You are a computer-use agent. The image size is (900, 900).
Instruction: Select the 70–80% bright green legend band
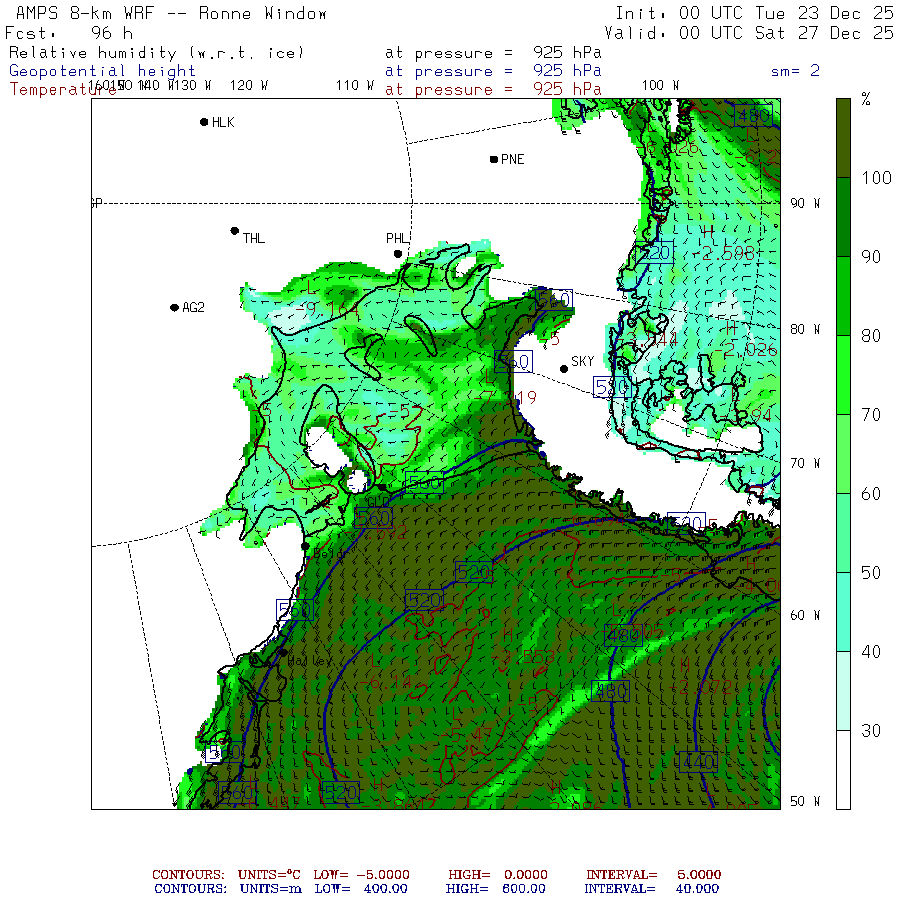pos(843,375)
